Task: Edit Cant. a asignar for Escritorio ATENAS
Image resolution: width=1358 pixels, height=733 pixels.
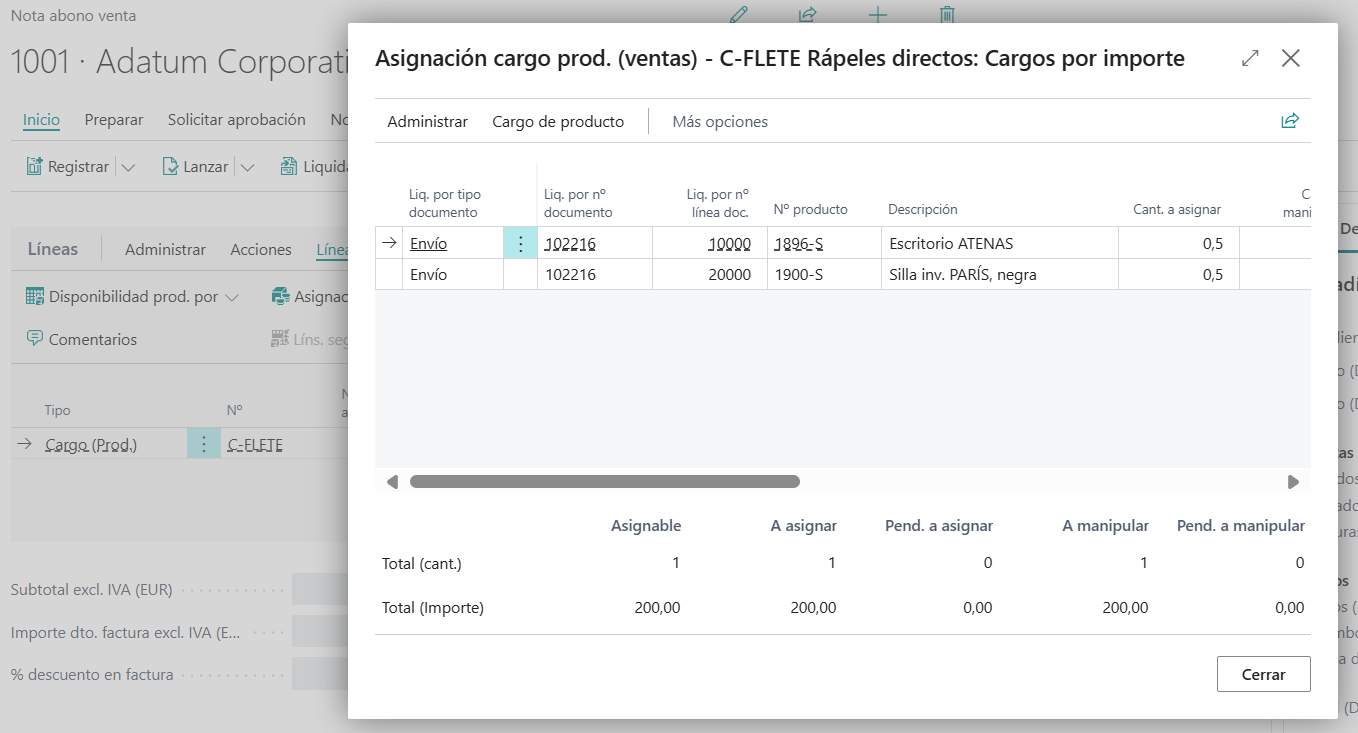Action: coord(1179,243)
